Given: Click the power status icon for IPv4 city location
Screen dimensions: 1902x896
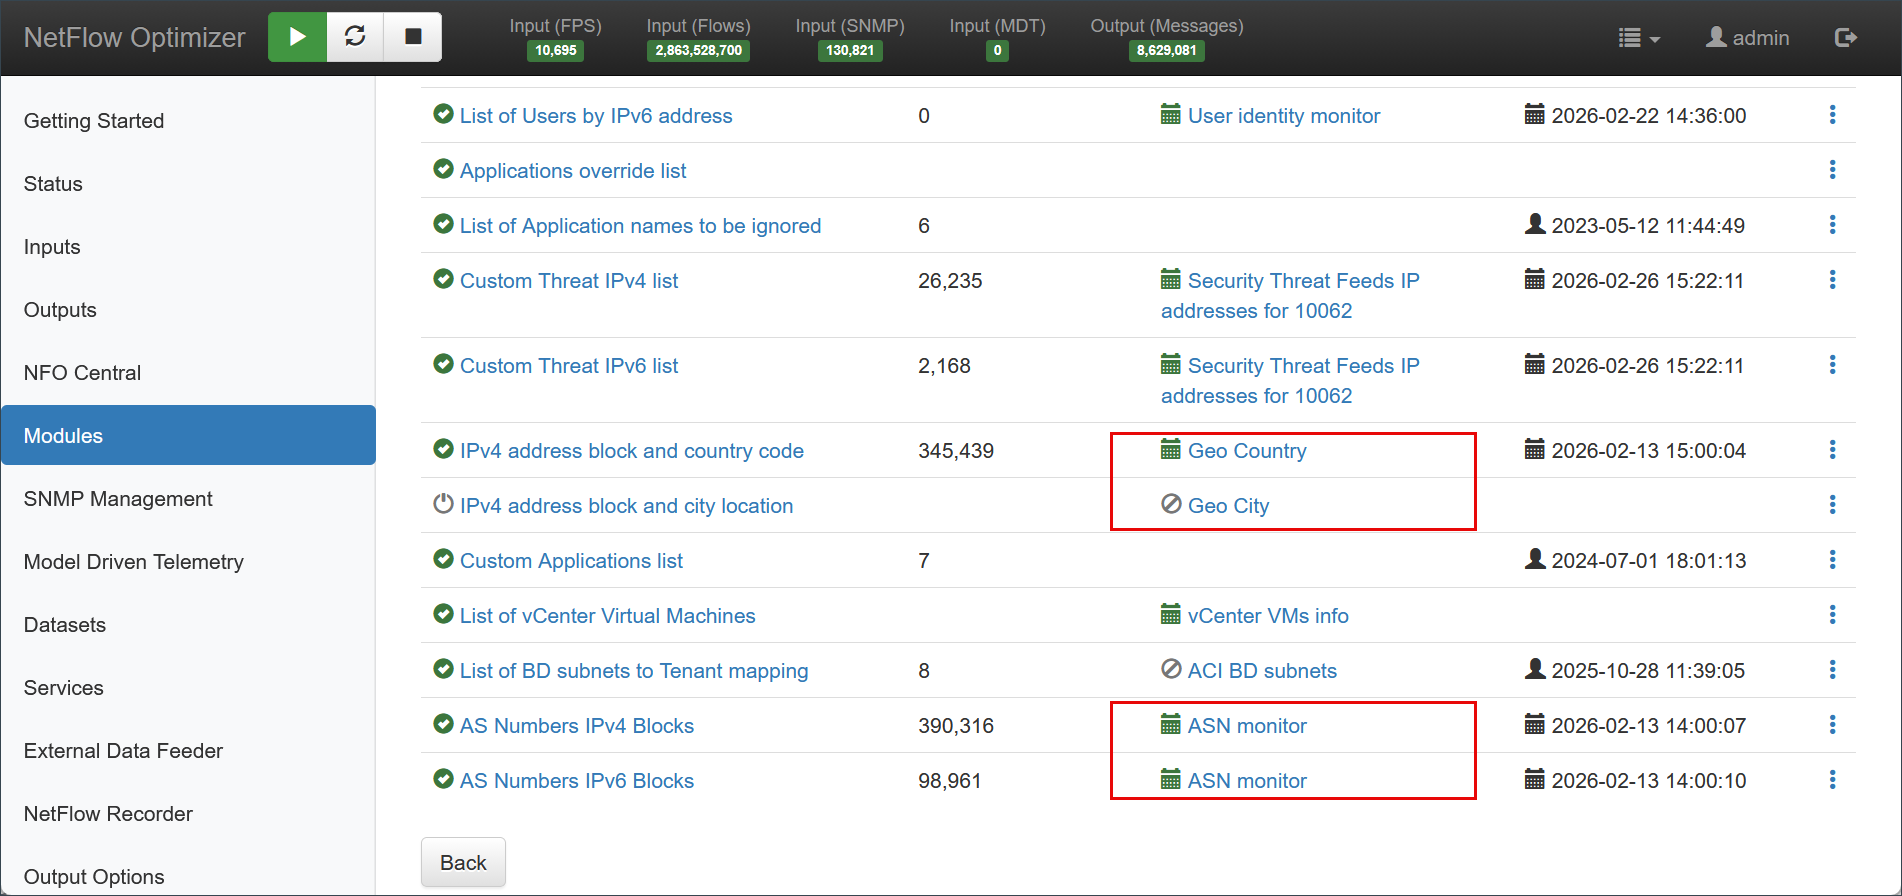Looking at the screenshot, I should click(x=443, y=504).
